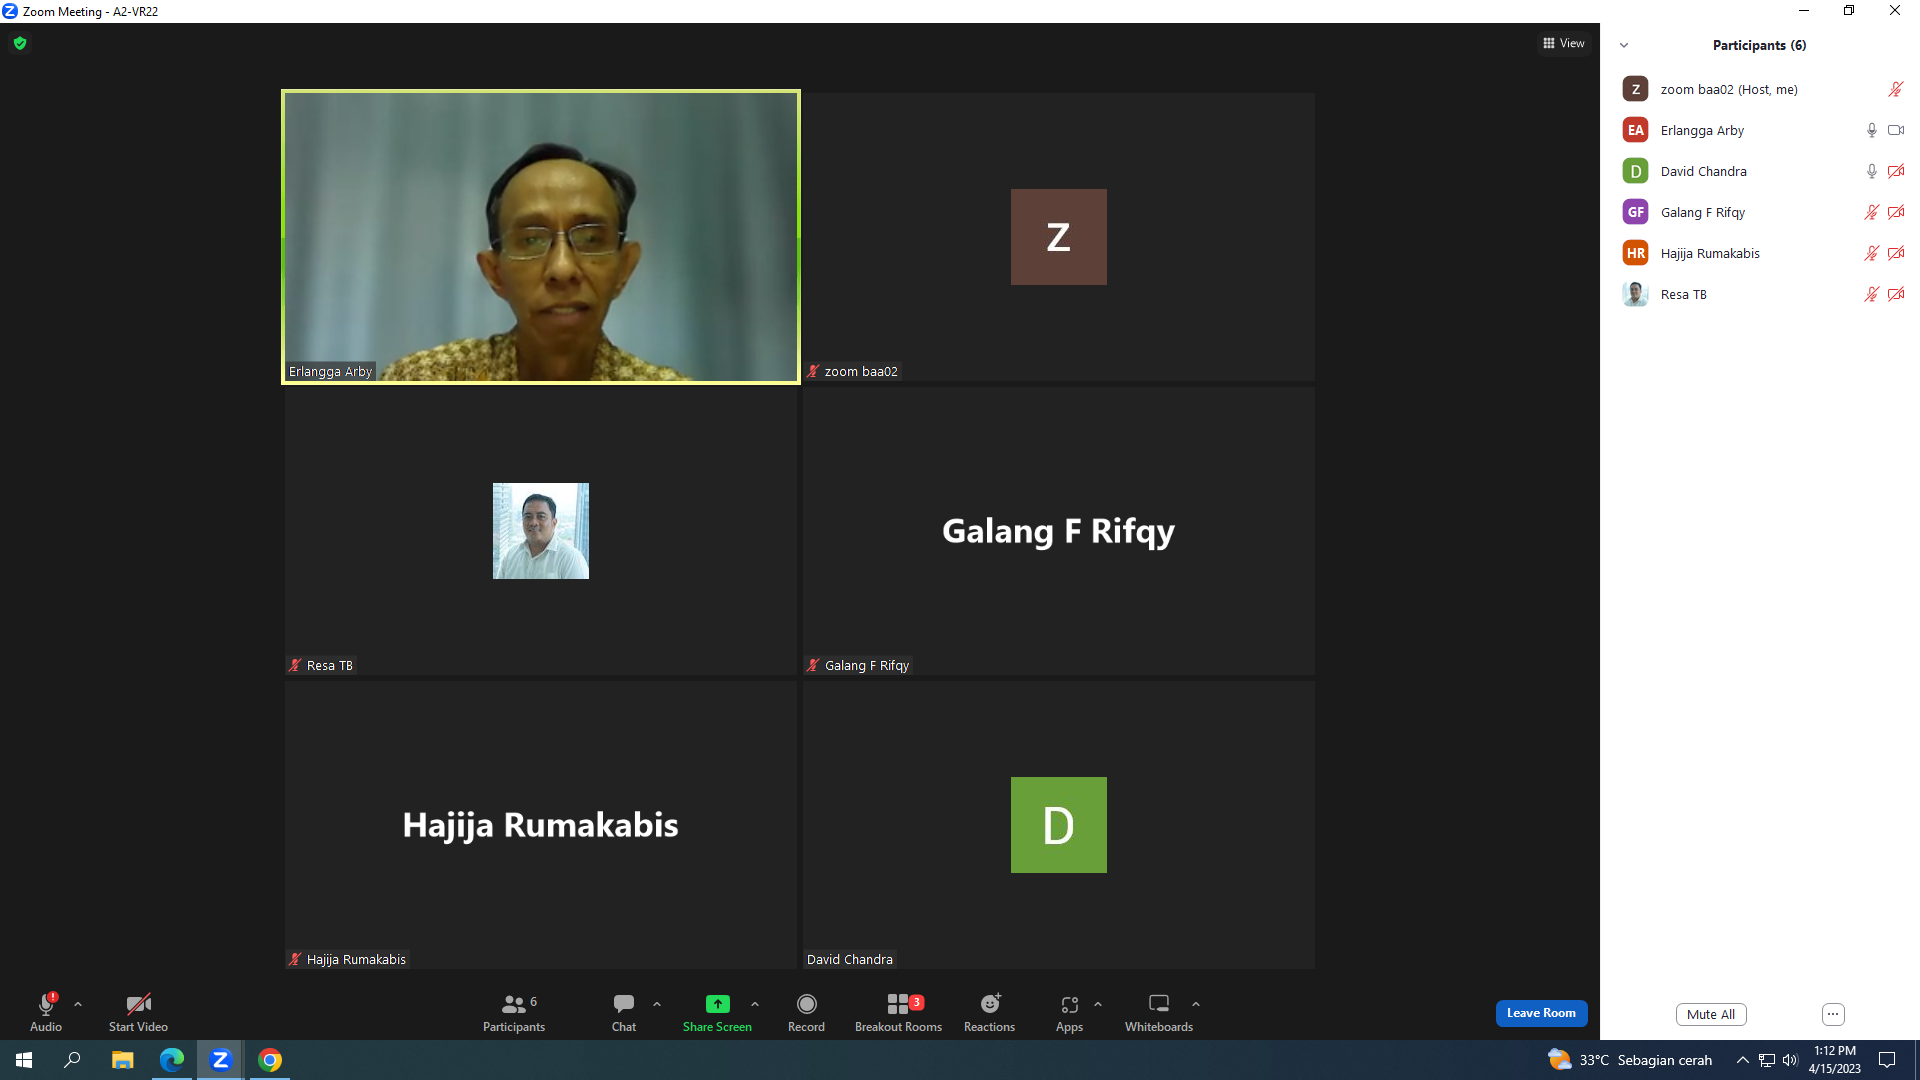Click Mute All in participants panel
The height and width of the screenshot is (1080, 1920).
[1711, 1014]
